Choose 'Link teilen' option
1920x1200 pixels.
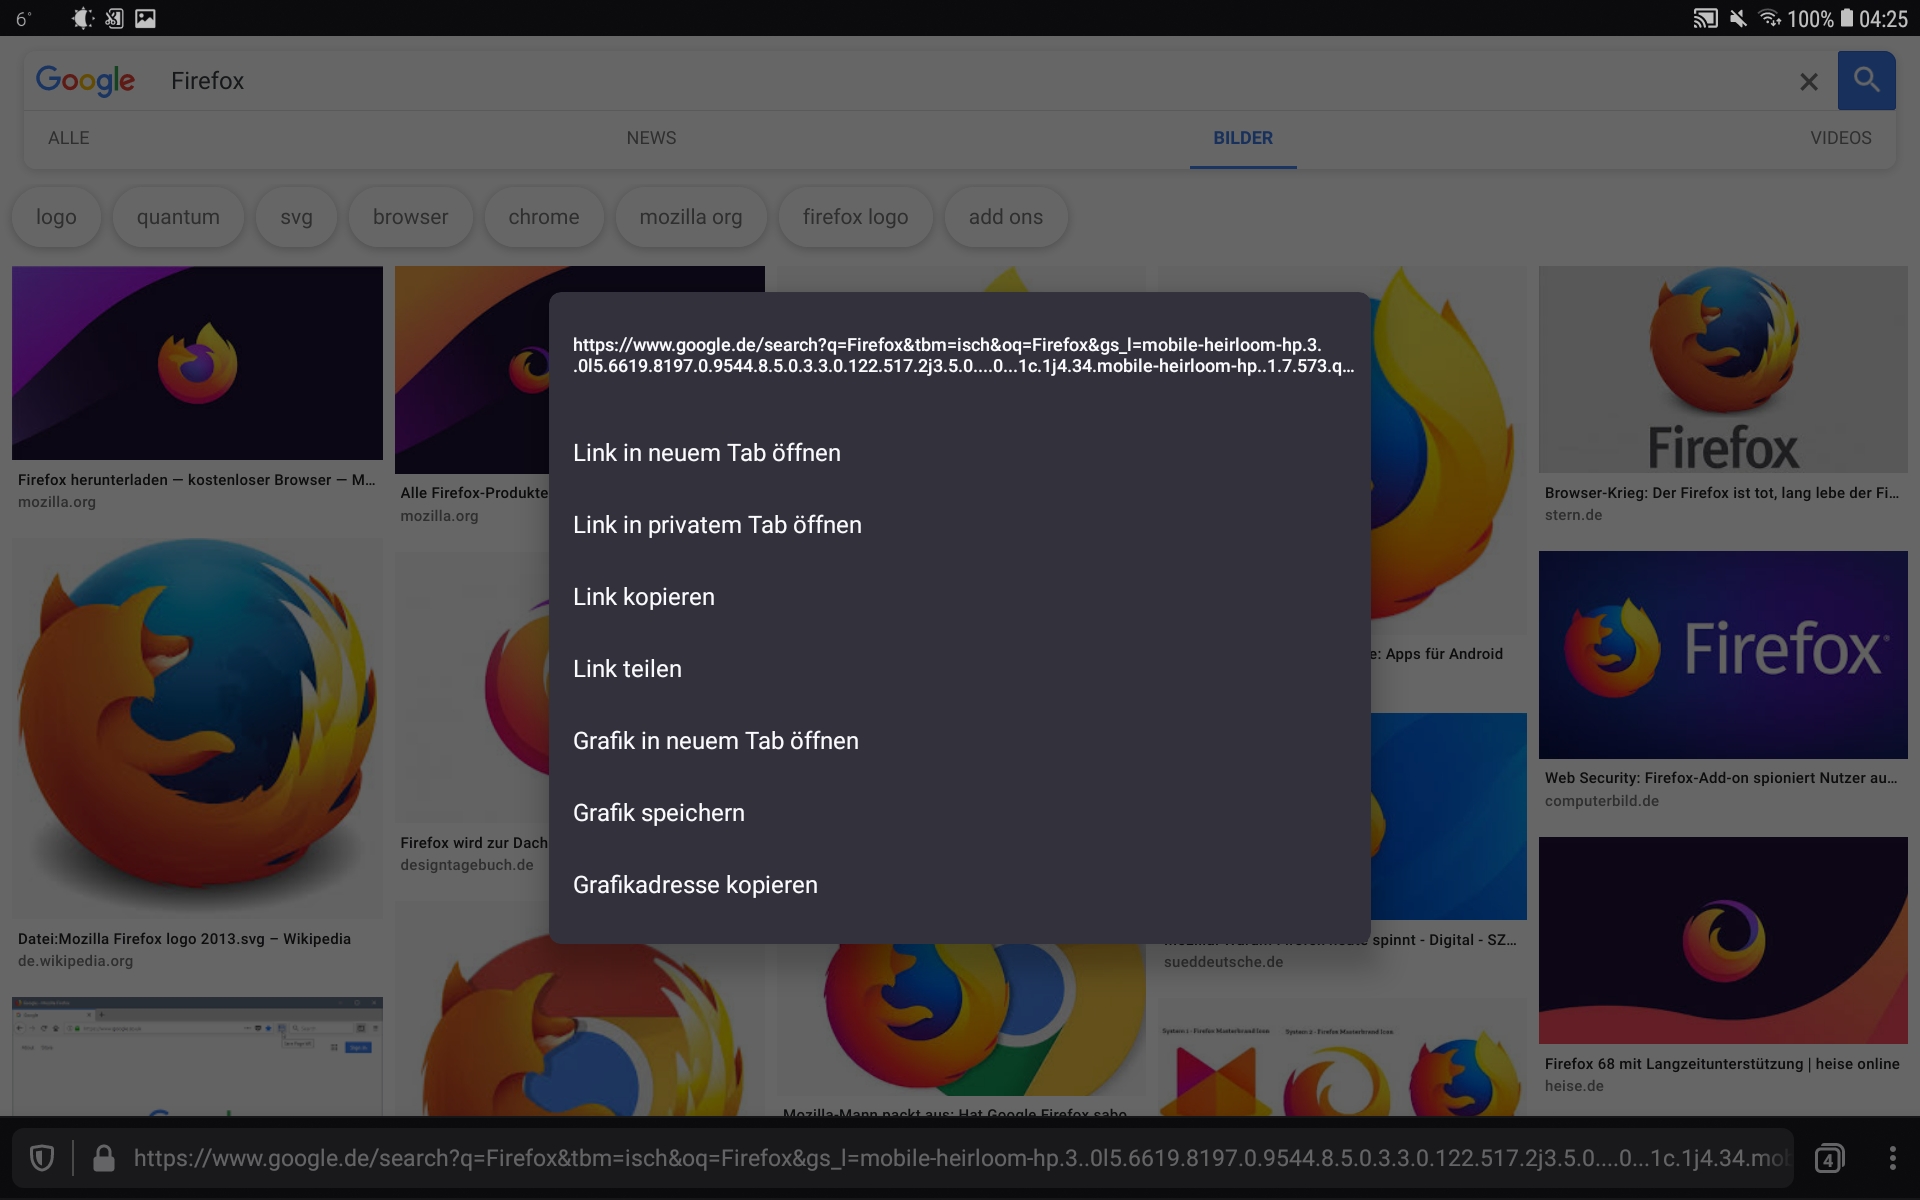coord(627,669)
